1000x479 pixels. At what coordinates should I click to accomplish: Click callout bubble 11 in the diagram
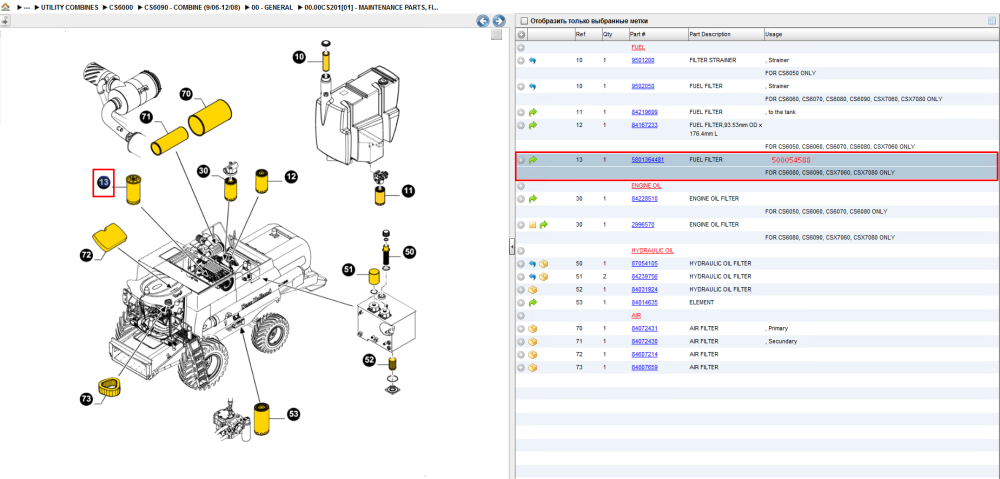point(408,190)
